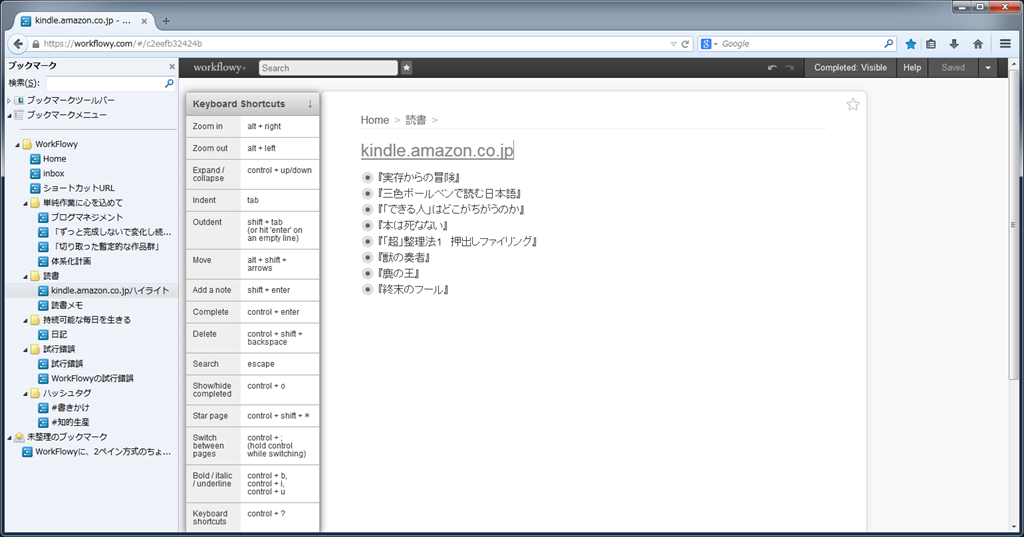The width and height of the screenshot is (1024, 537).
Task: Click the search magnifier in Google box
Action: pyautogui.click(x=889, y=44)
